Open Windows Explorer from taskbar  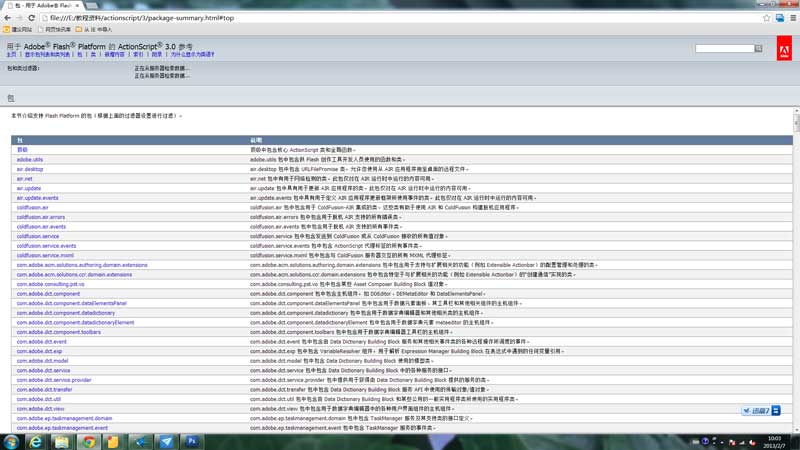[x=62, y=442]
